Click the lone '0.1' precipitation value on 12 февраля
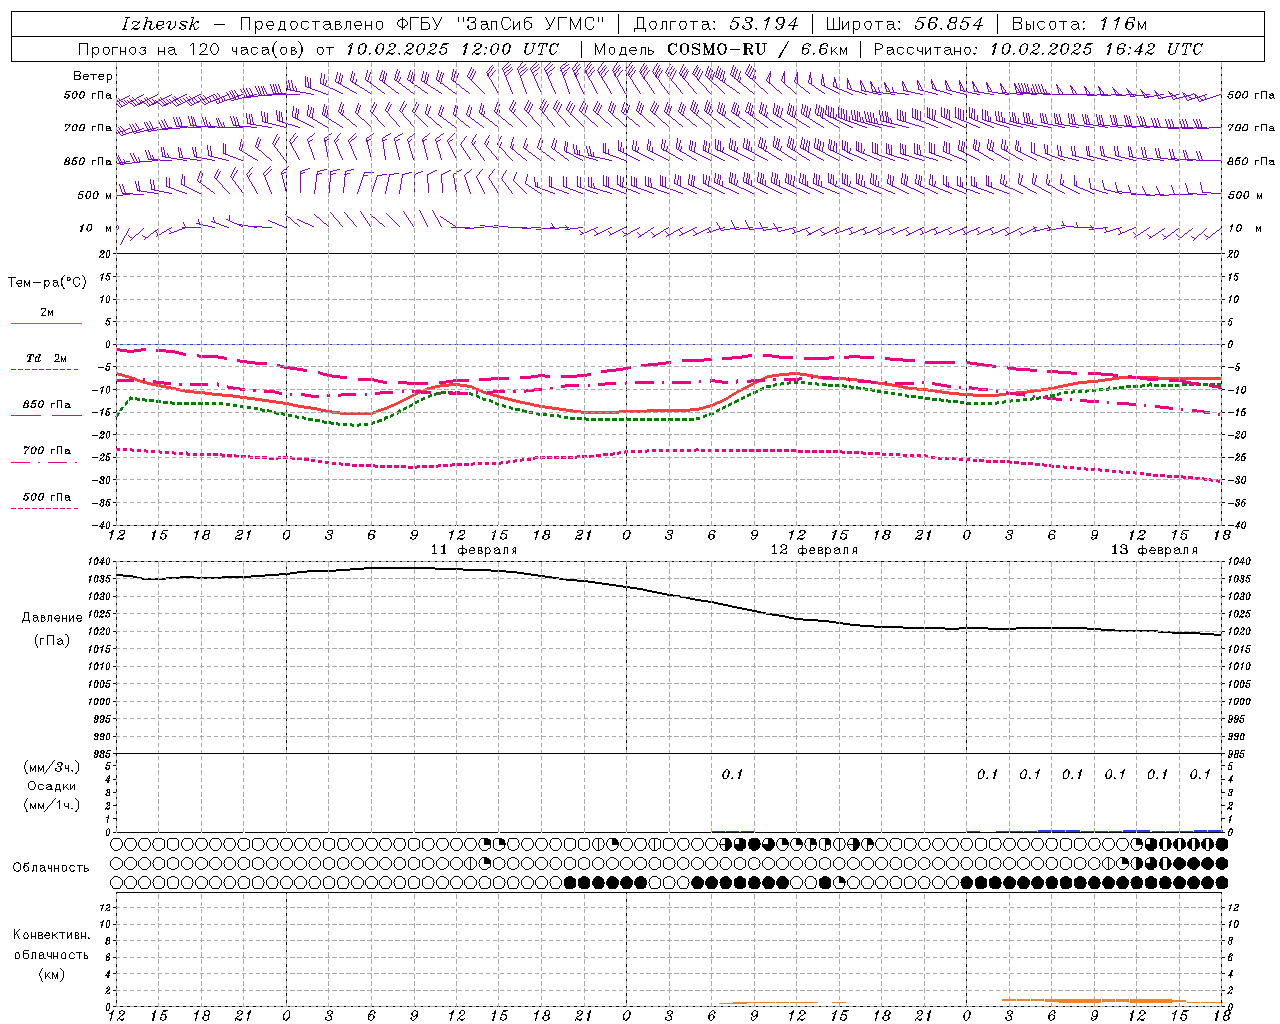The width and height of the screenshot is (1280, 1024). 732,774
